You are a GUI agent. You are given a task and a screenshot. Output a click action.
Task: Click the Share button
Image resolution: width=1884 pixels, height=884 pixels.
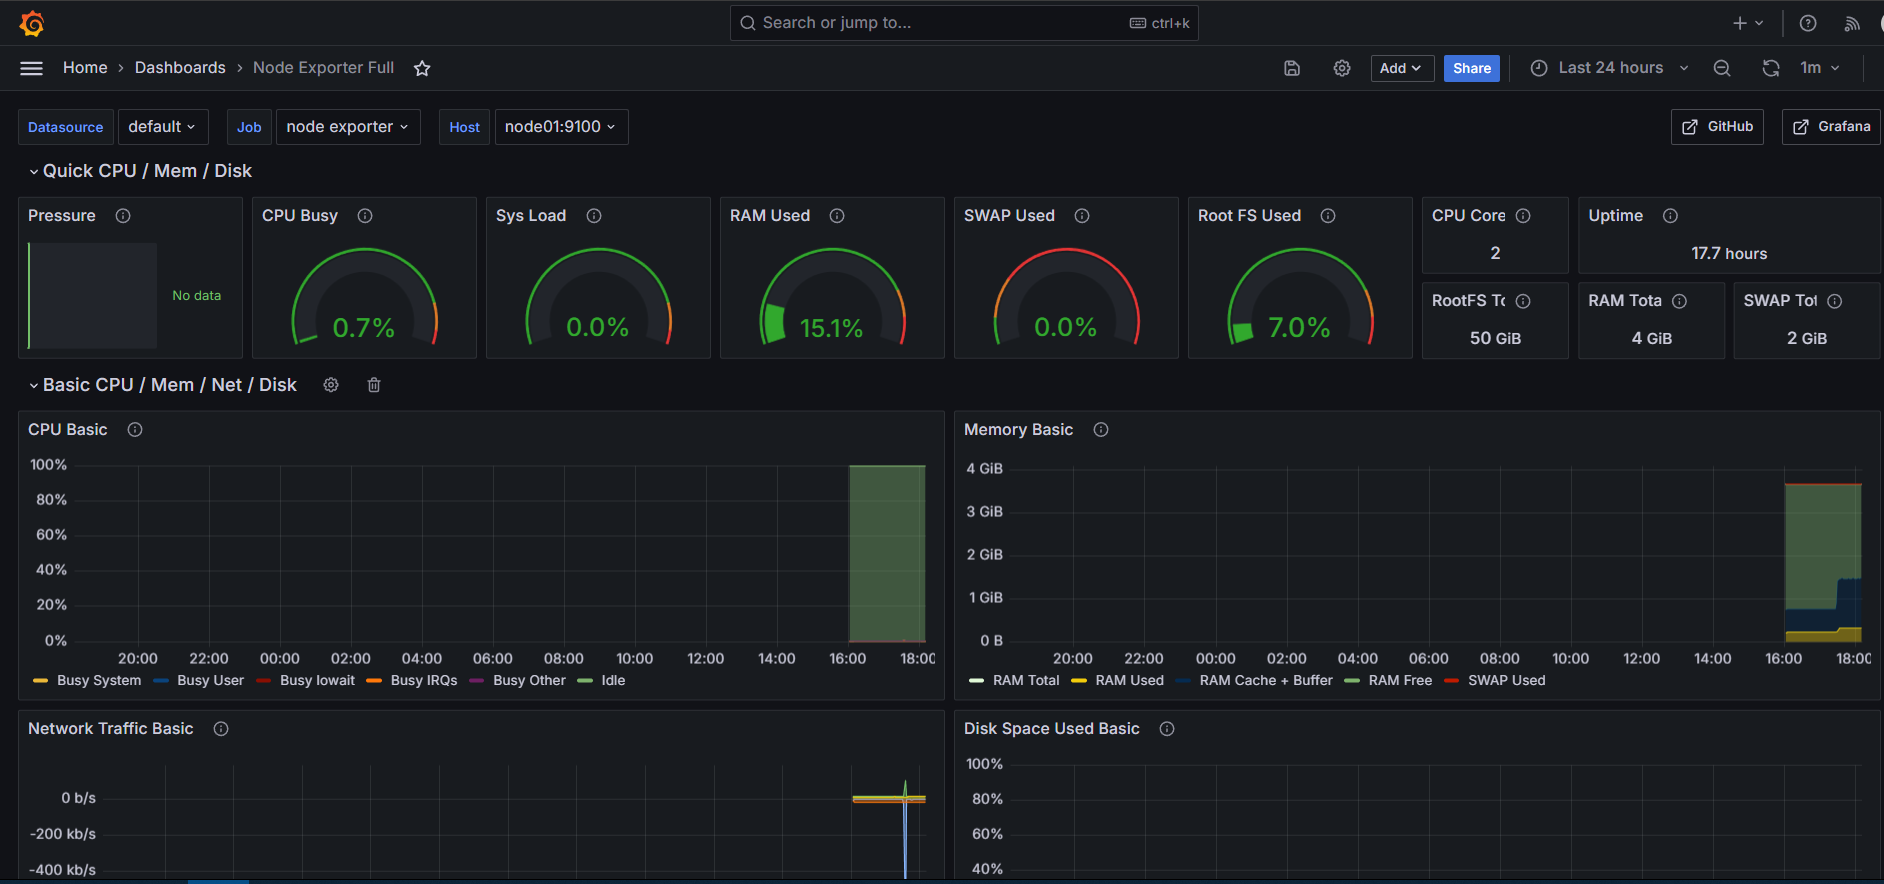[1471, 68]
